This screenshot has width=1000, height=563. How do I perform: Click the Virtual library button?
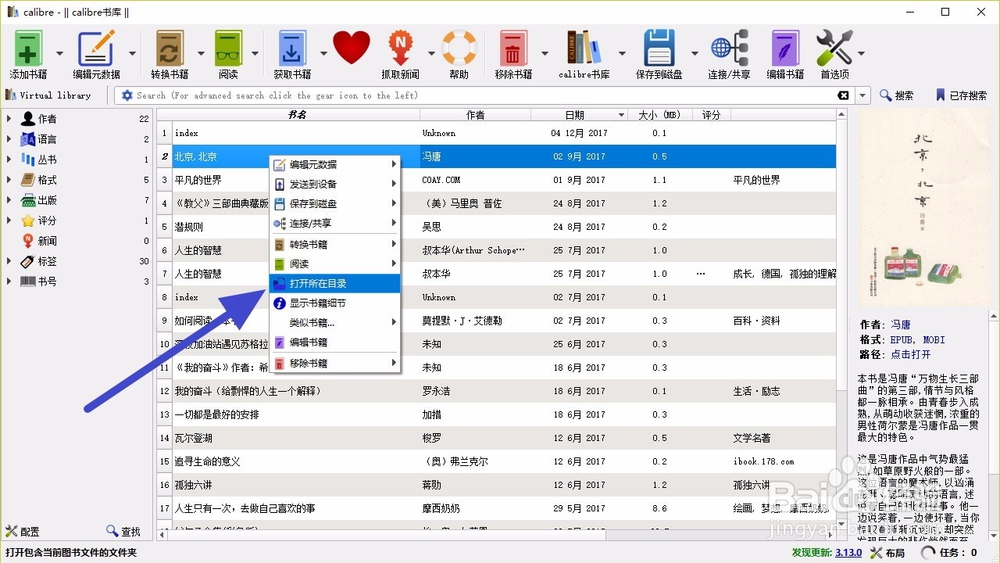[x=48, y=95]
